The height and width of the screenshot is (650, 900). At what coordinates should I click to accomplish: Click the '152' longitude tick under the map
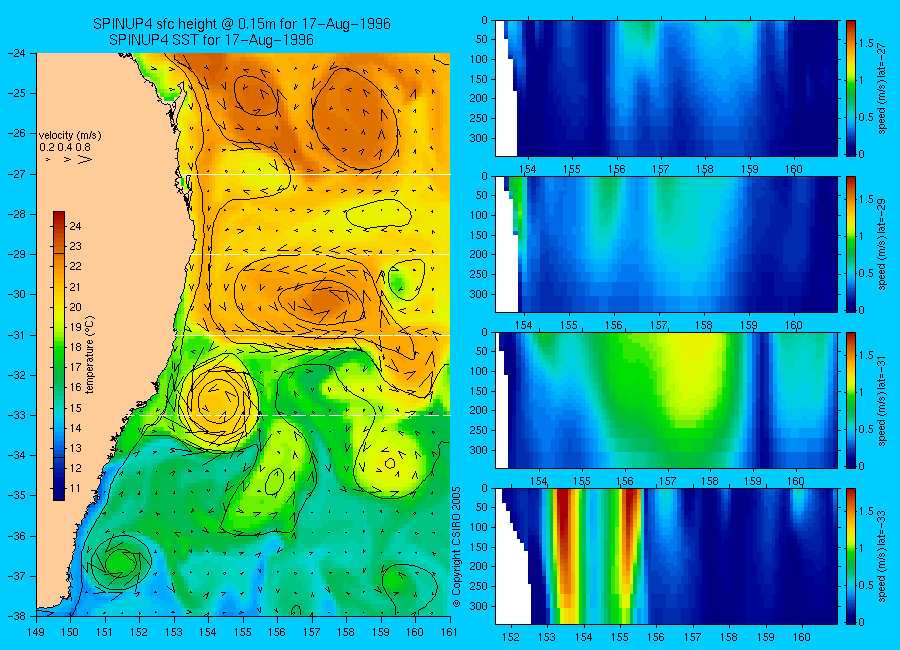(139, 632)
